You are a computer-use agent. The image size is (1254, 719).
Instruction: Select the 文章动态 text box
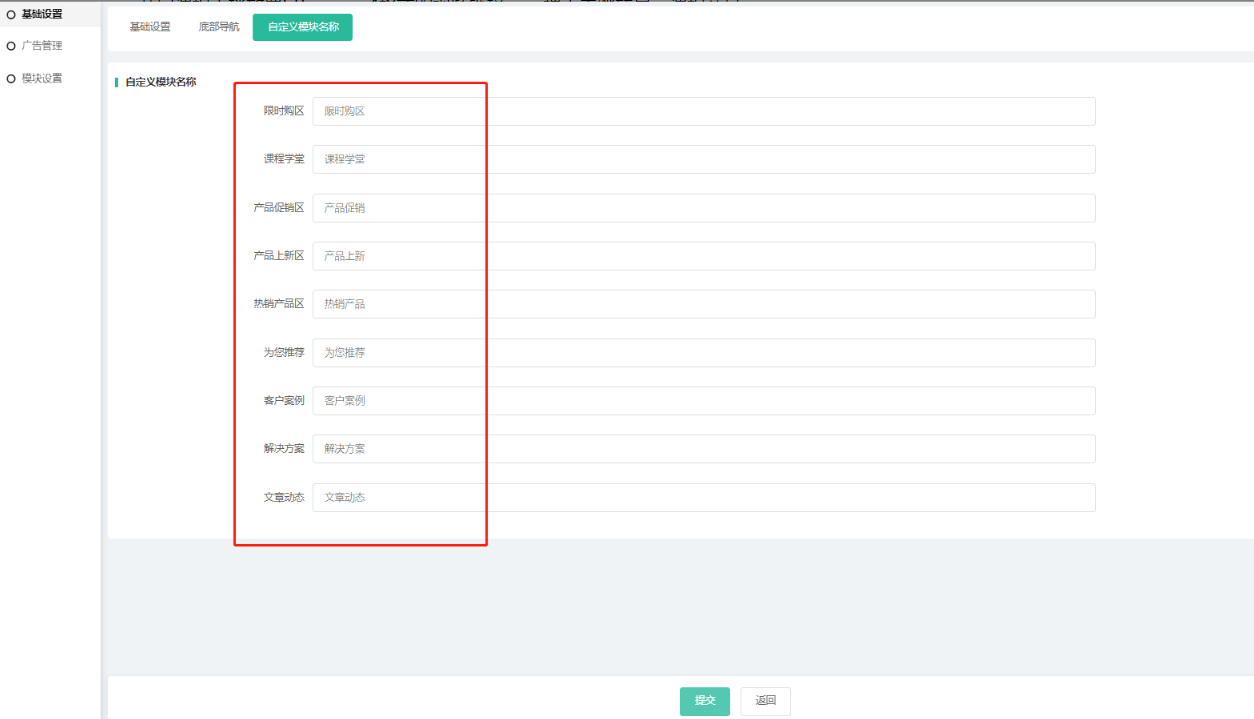click(703, 497)
